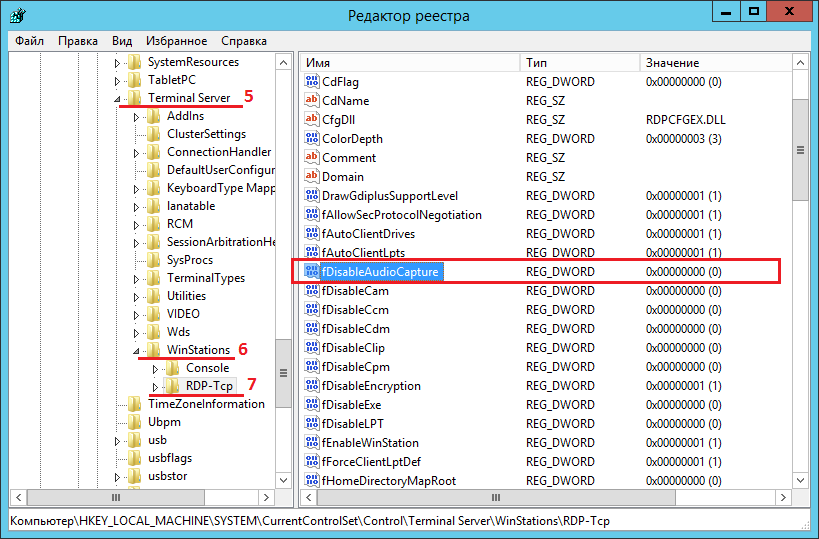The height and width of the screenshot is (539, 819).
Task: Open the Избранное menu
Action: (174, 41)
